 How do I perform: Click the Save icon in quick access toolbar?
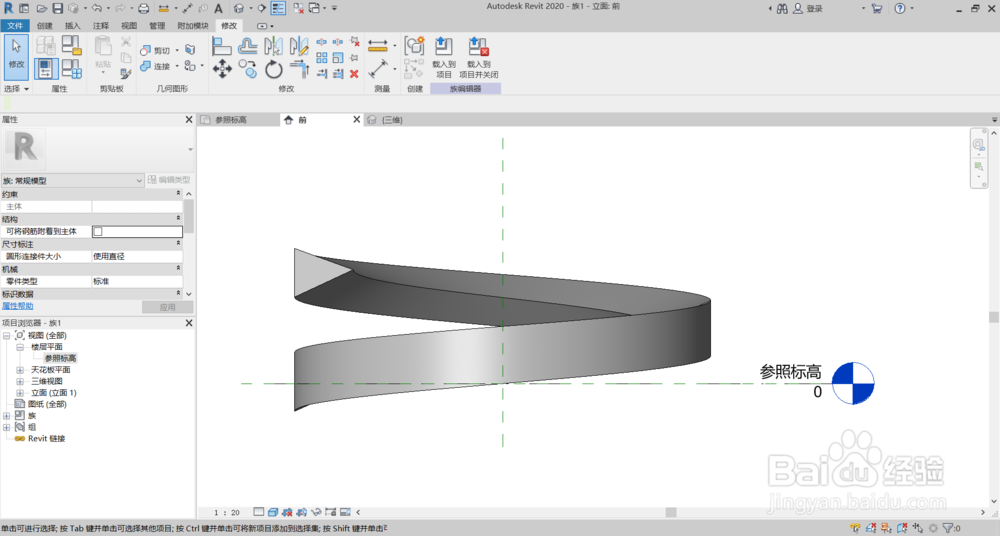(x=57, y=8)
